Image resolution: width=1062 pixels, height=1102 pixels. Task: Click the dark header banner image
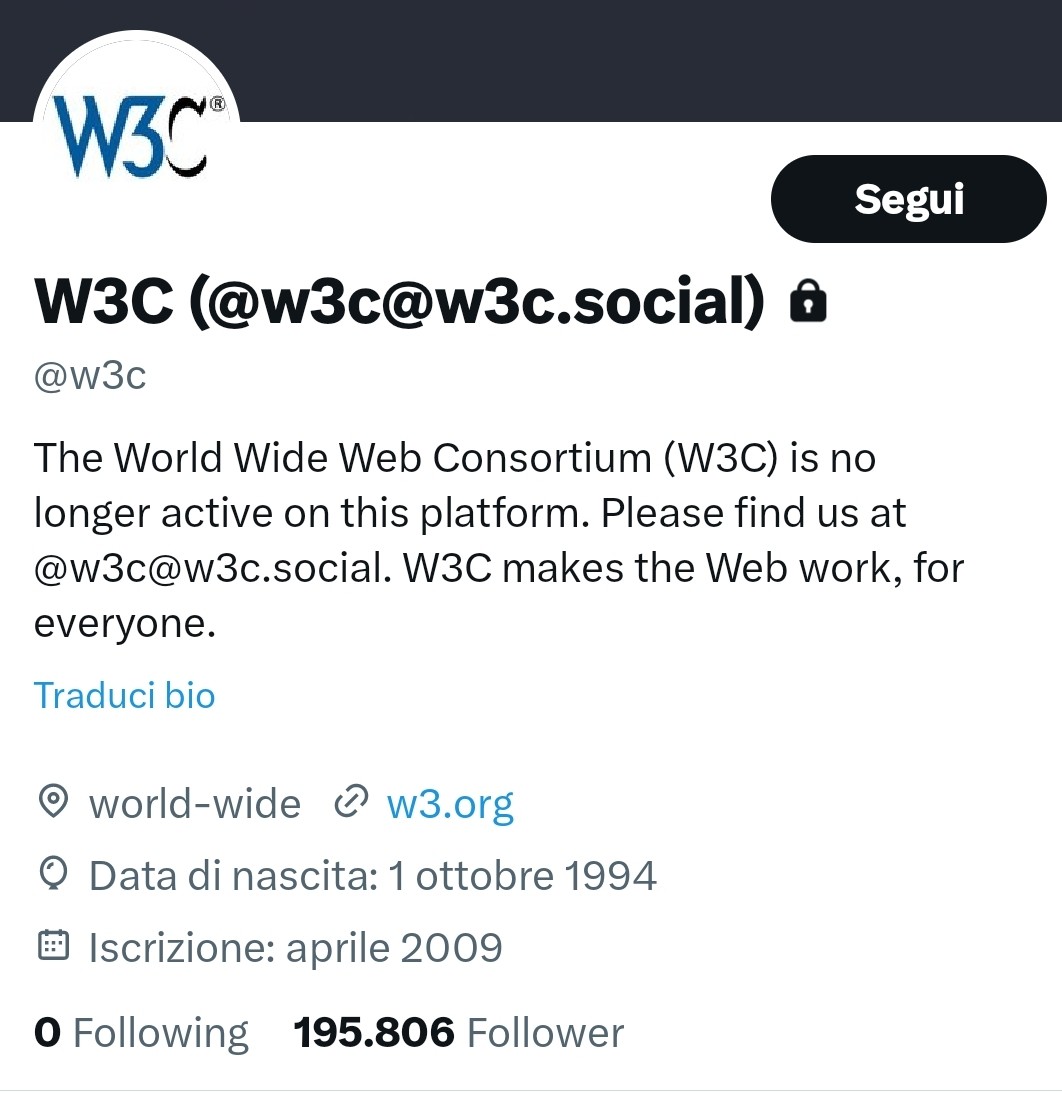633,60
